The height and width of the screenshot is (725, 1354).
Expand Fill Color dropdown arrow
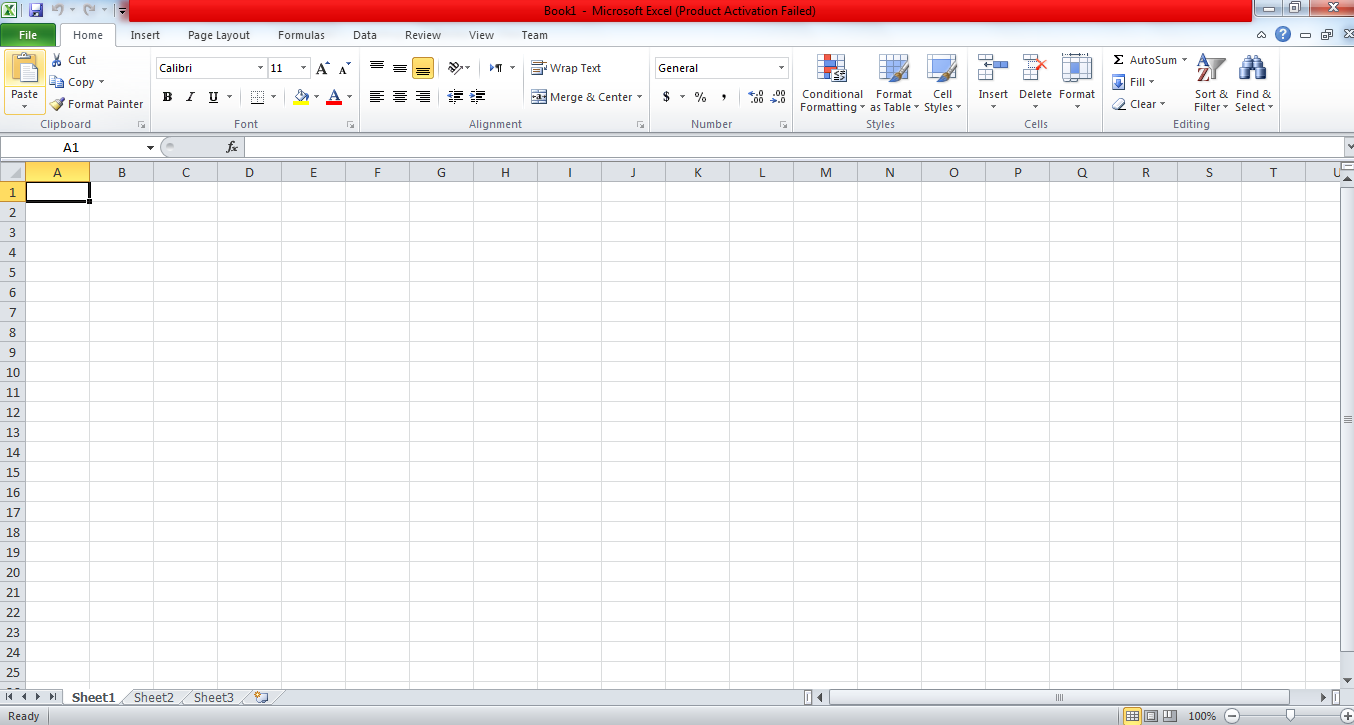[317, 97]
